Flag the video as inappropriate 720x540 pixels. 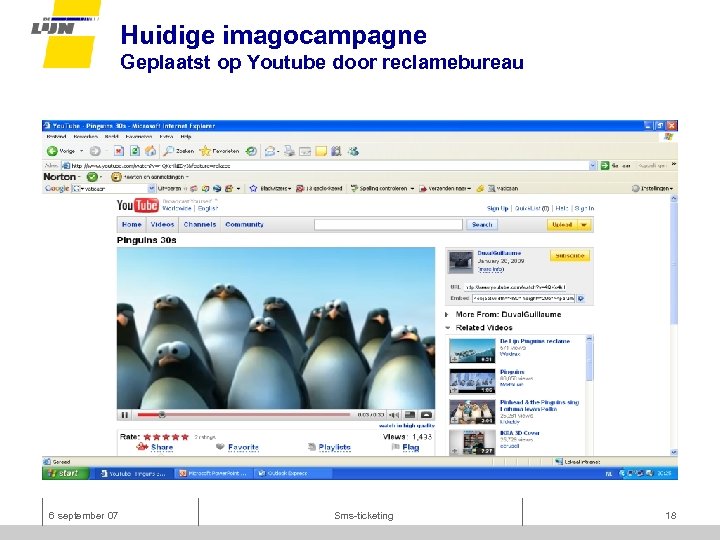[x=405, y=447]
